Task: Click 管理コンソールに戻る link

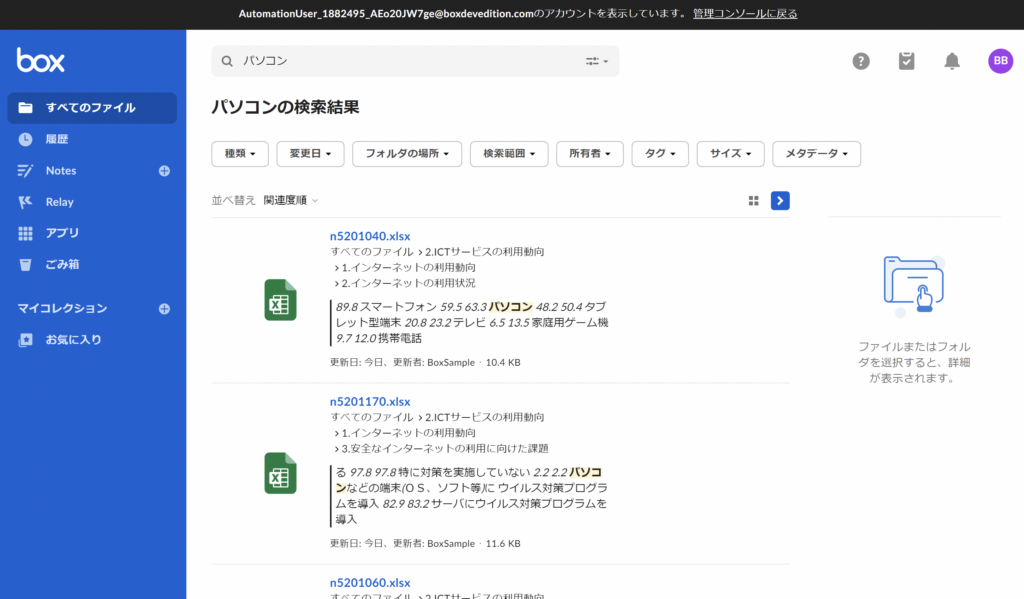Action: (x=744, y=14)
